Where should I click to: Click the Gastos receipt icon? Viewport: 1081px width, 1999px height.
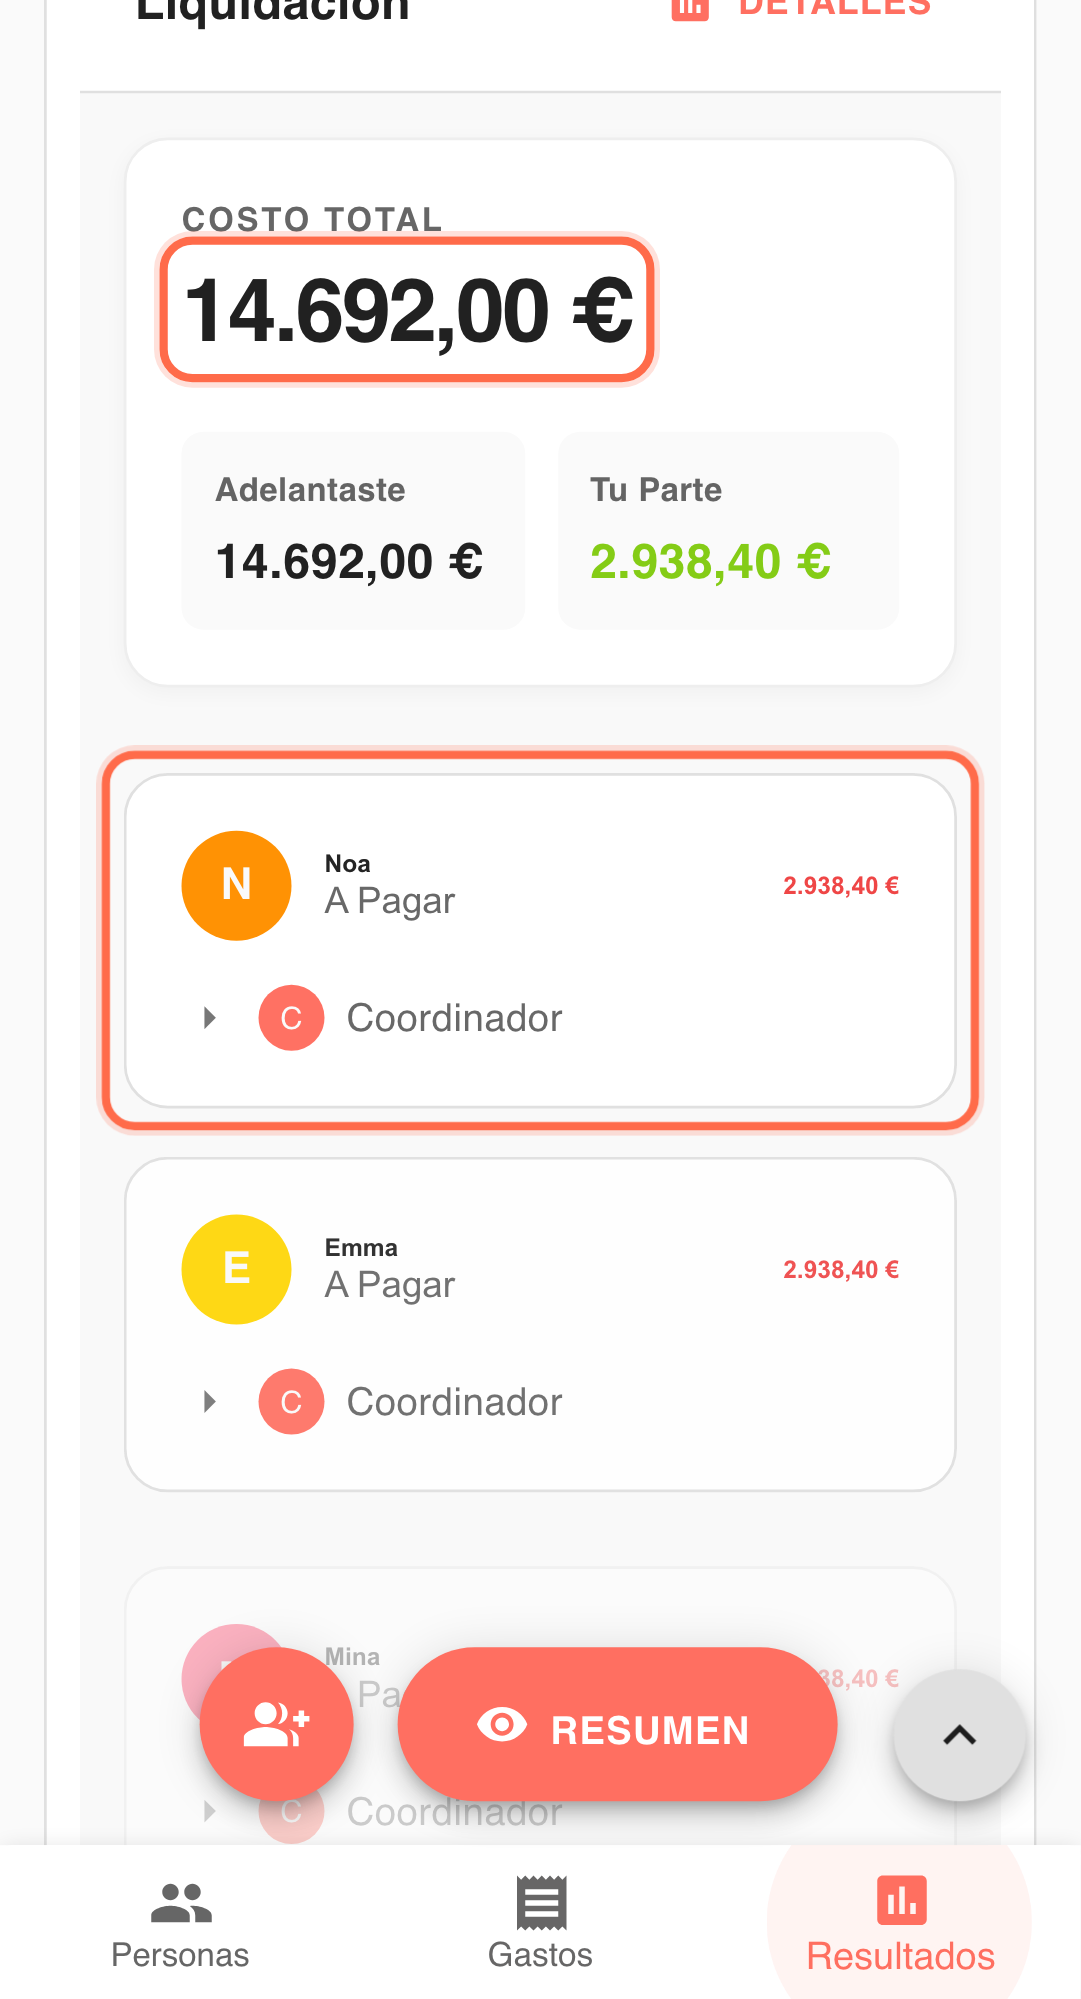(541, 1902)
